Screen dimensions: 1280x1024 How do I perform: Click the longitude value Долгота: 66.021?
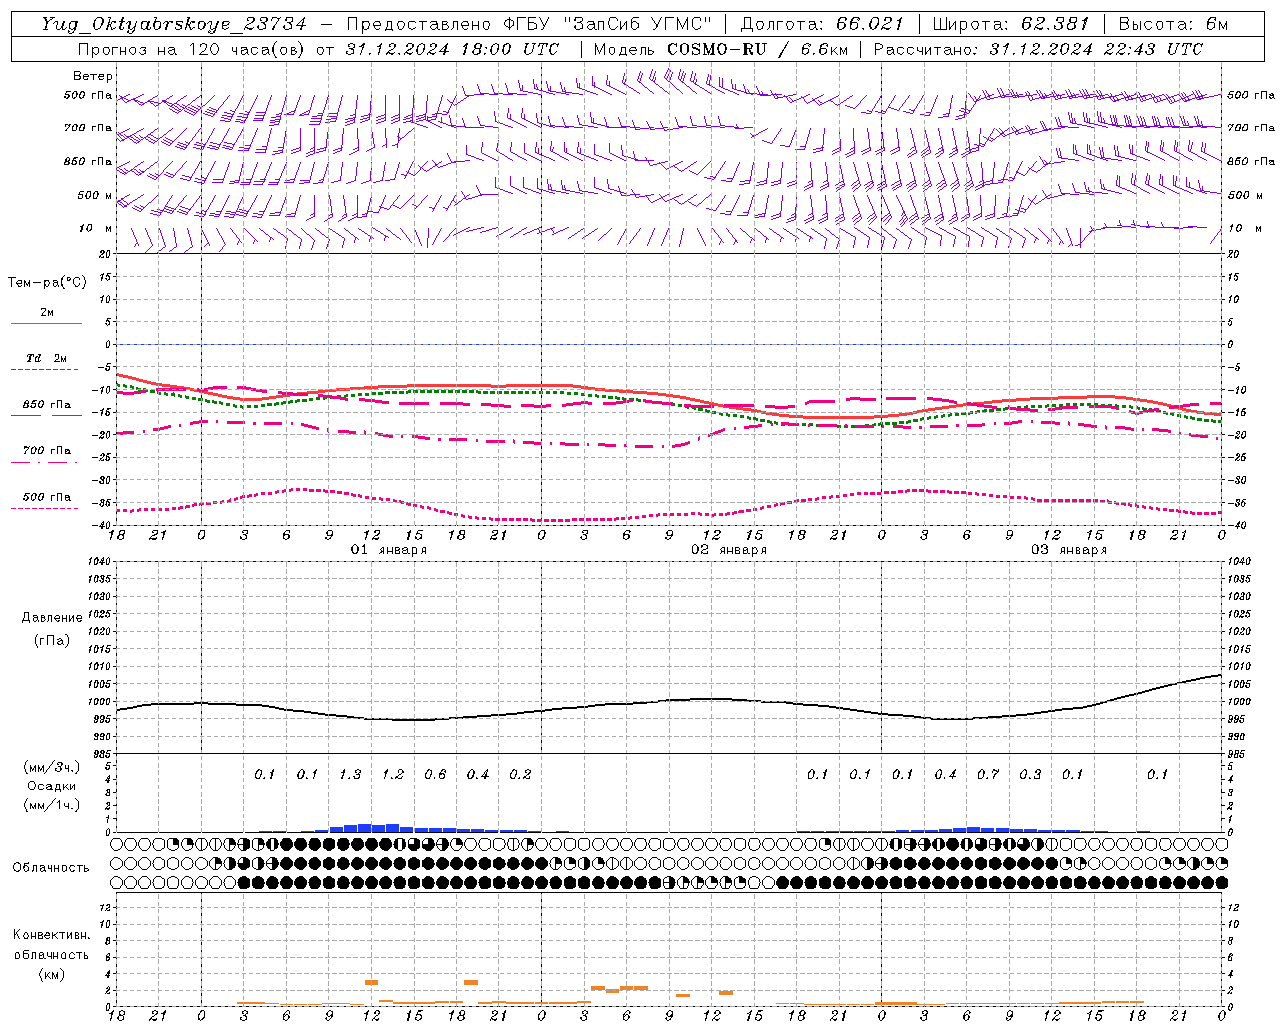(x=822, y=24)
